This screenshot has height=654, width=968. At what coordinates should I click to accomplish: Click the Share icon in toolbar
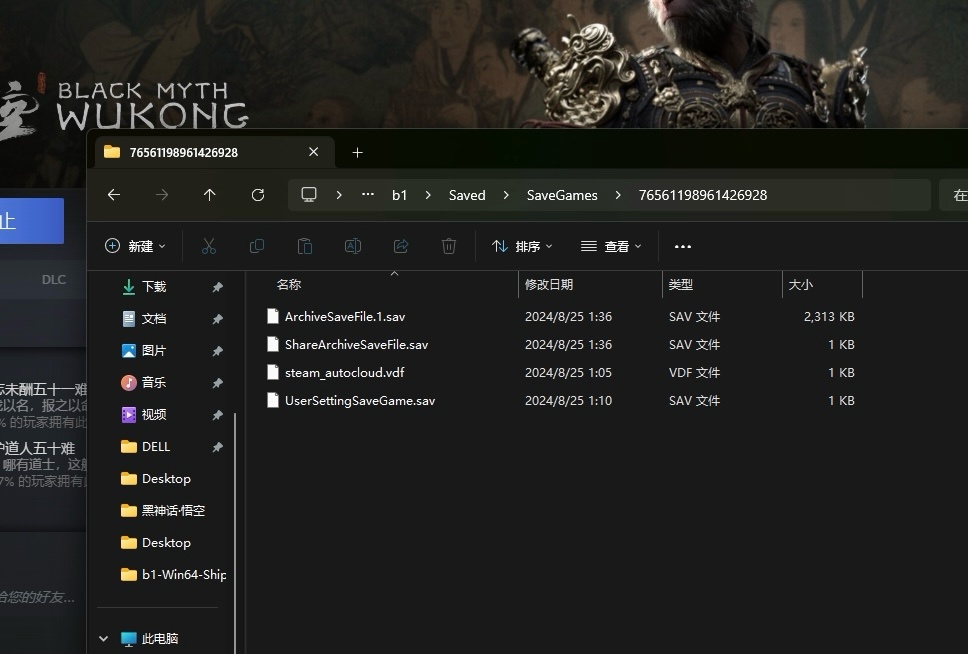tap(401, 246)
